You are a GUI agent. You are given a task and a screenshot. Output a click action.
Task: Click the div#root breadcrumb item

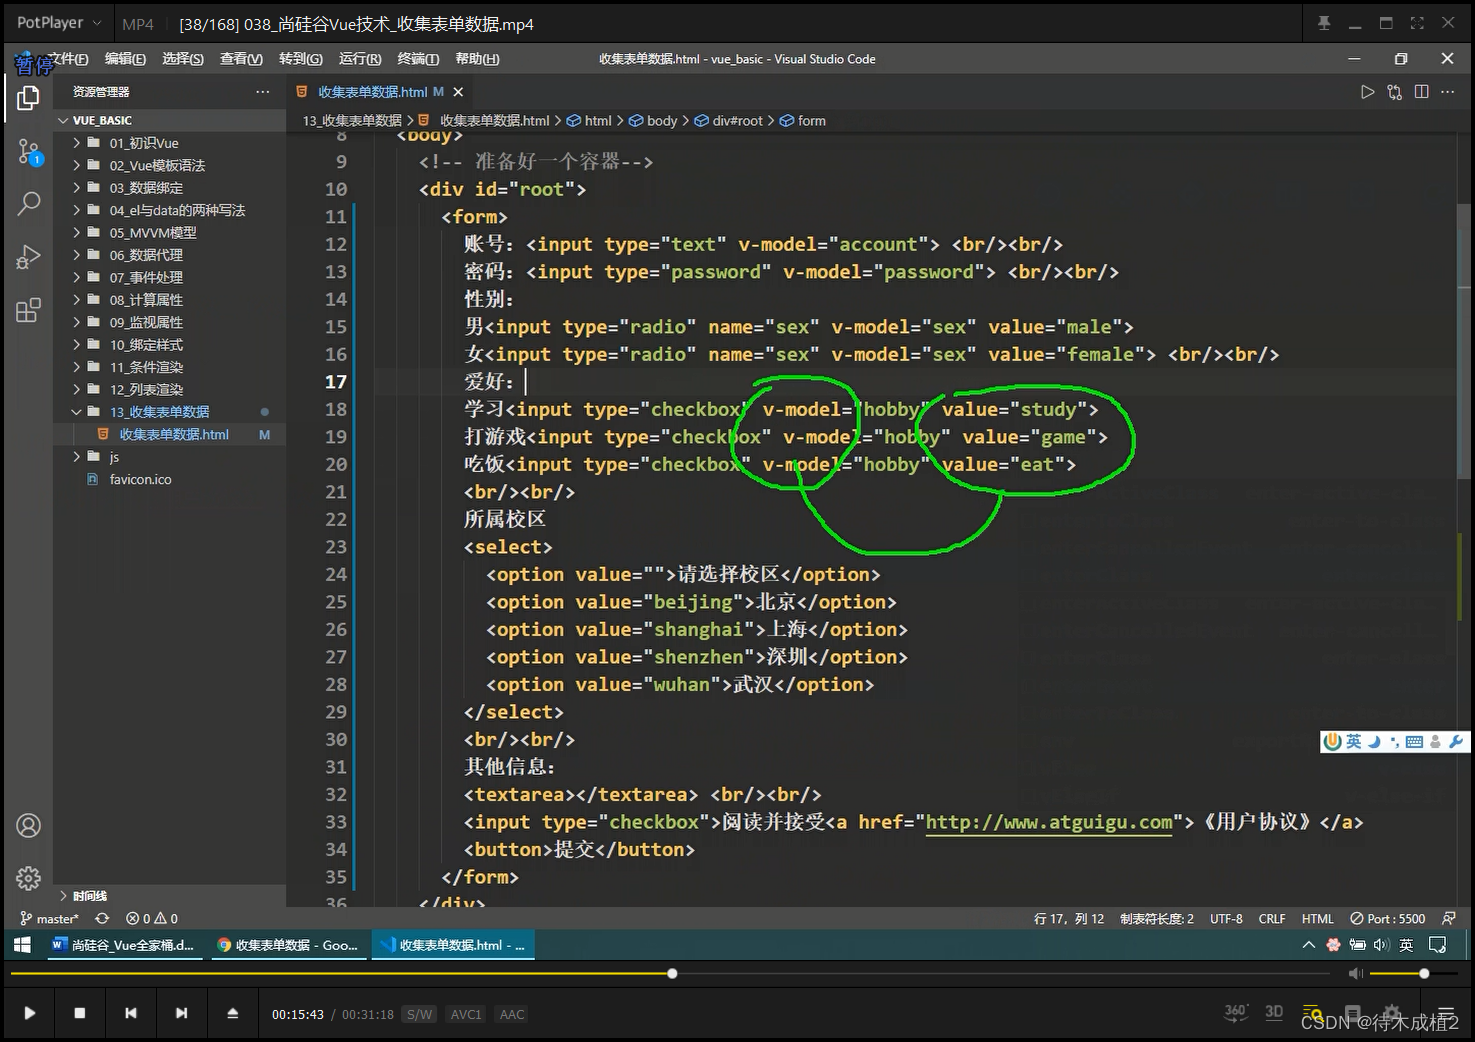tap(738, 120)
